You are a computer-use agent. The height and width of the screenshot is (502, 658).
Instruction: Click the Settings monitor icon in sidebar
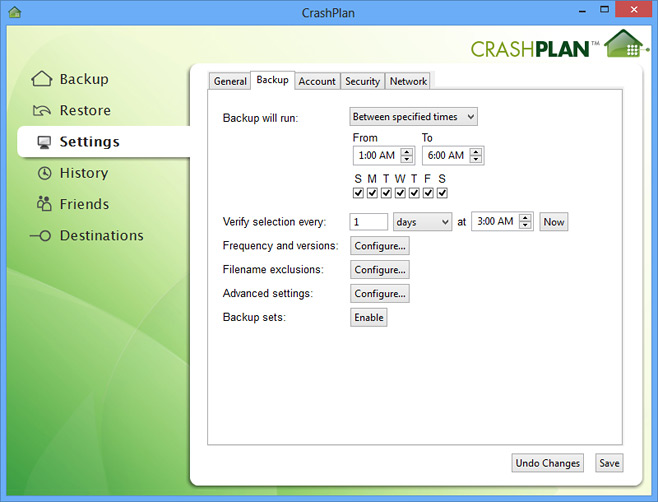[44, 142]
